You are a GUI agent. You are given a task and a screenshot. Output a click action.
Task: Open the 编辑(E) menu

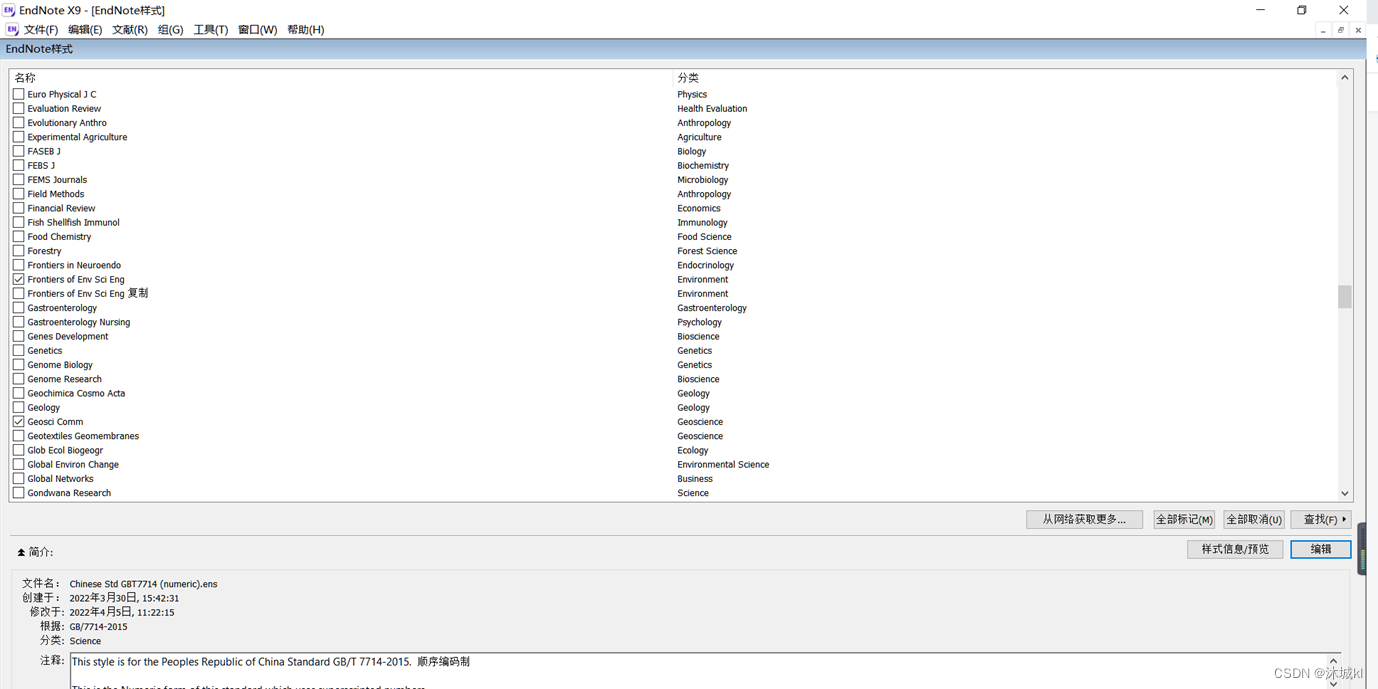[x=85, y=30]
